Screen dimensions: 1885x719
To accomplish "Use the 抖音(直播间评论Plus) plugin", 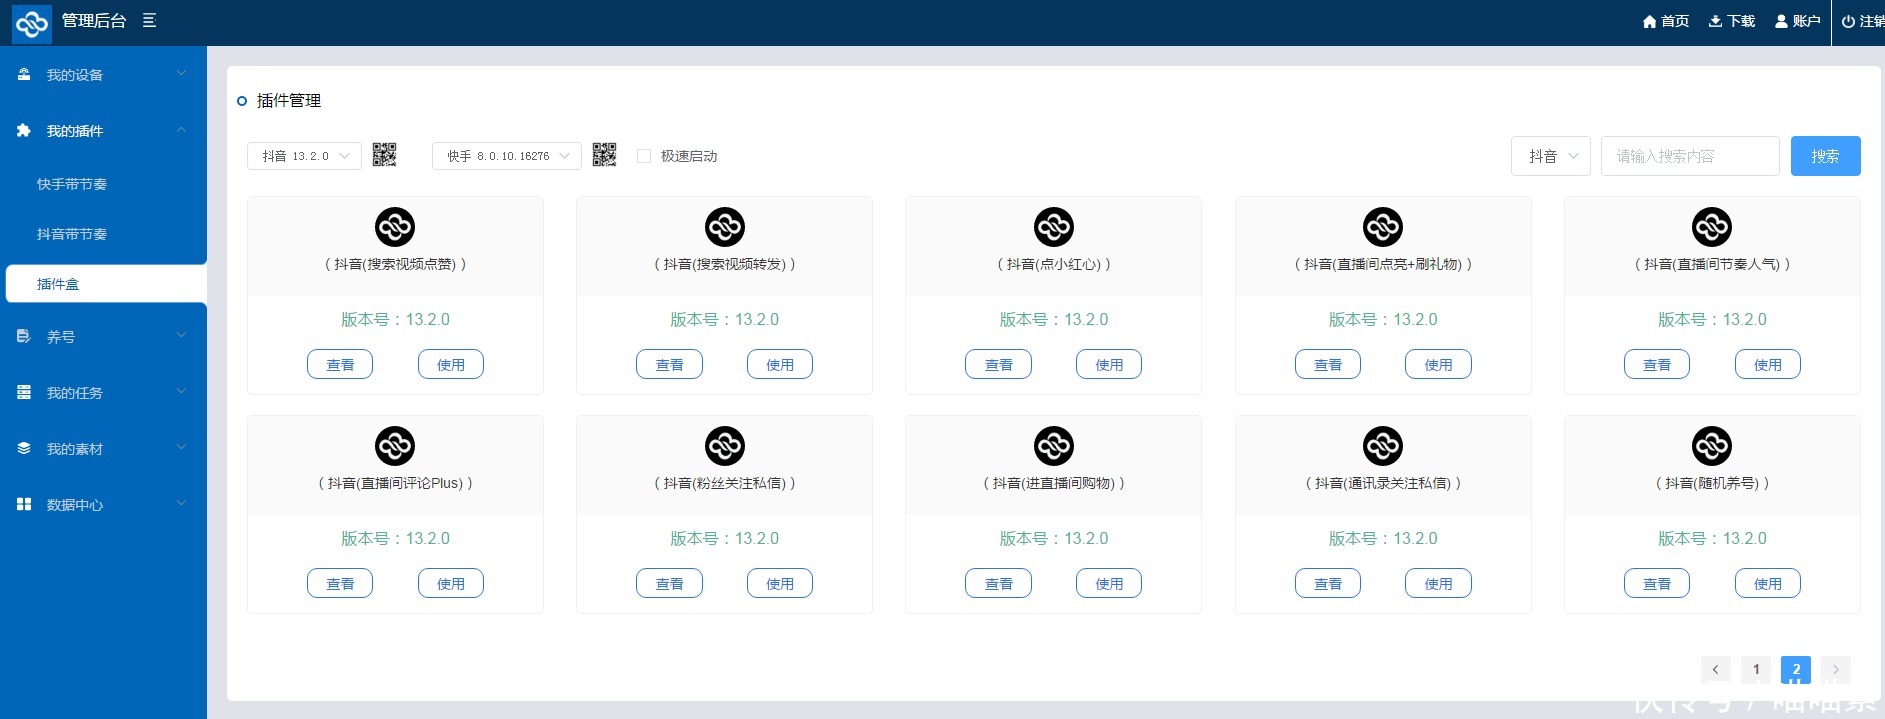I will [451, 584].
